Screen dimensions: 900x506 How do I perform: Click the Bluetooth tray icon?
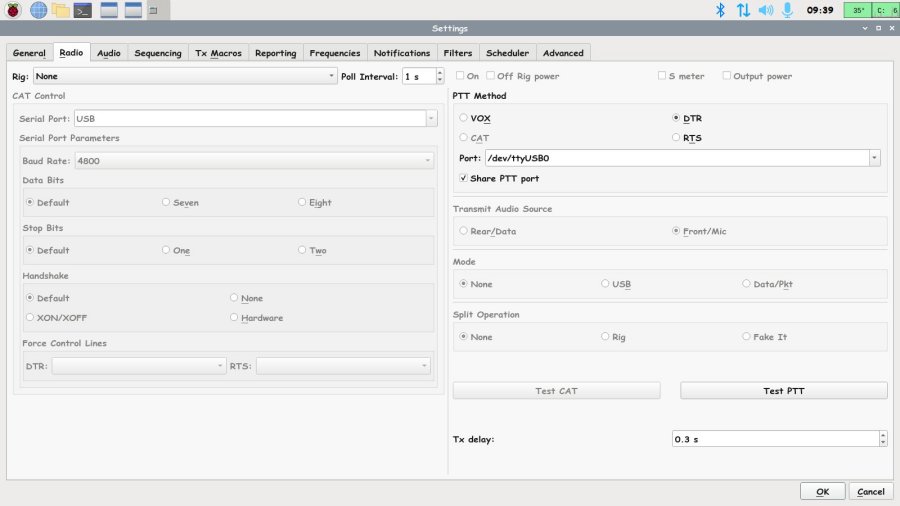pos(720,10)
